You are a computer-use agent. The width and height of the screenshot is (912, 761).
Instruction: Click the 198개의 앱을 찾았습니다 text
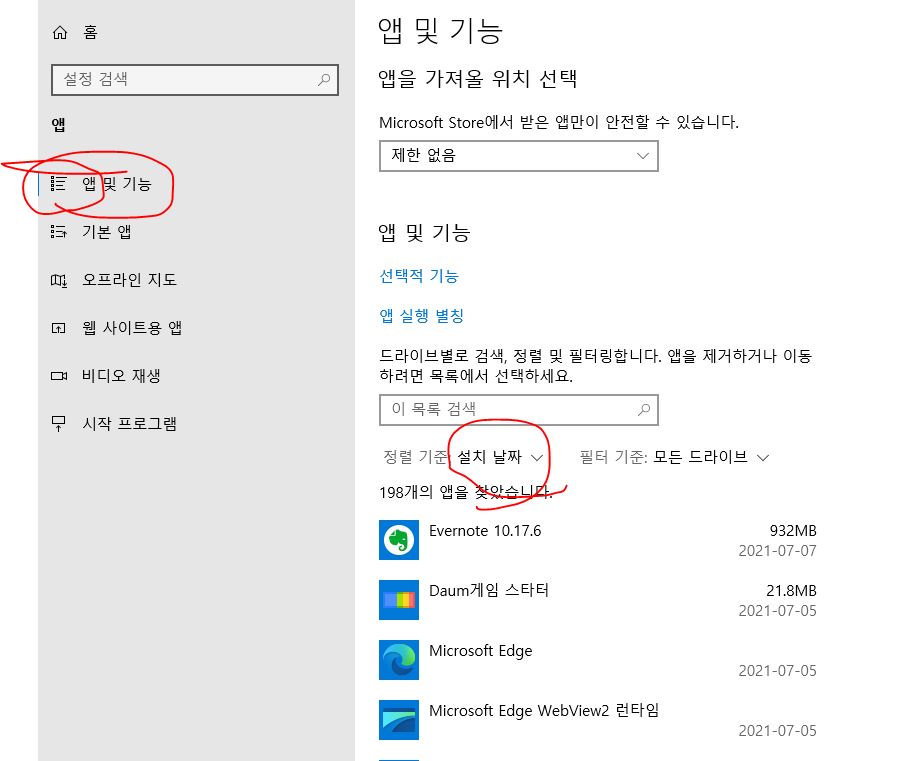[x=466, y=492]
